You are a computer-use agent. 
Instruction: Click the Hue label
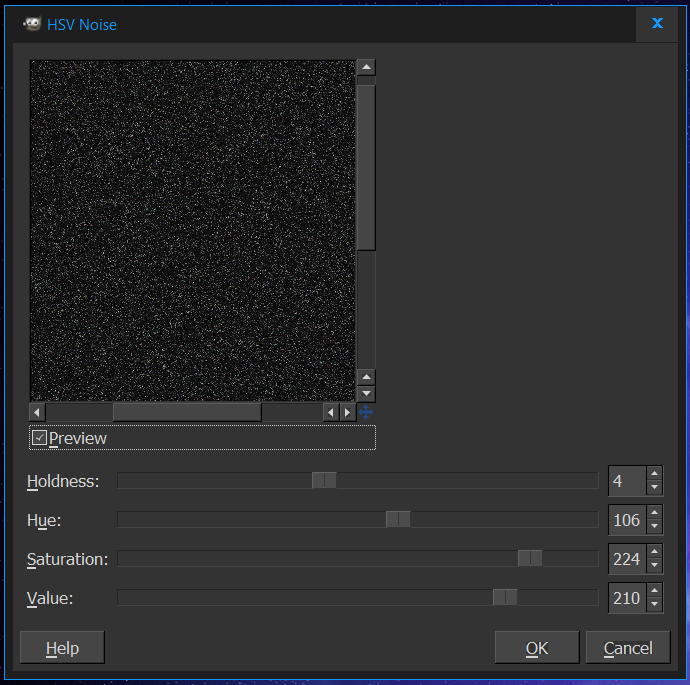click(44, 520)
